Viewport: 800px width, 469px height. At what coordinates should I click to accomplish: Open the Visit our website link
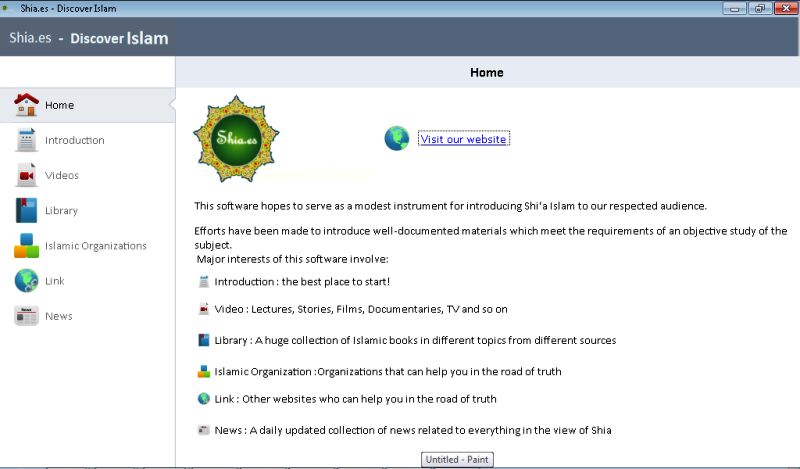click(463, 139)
